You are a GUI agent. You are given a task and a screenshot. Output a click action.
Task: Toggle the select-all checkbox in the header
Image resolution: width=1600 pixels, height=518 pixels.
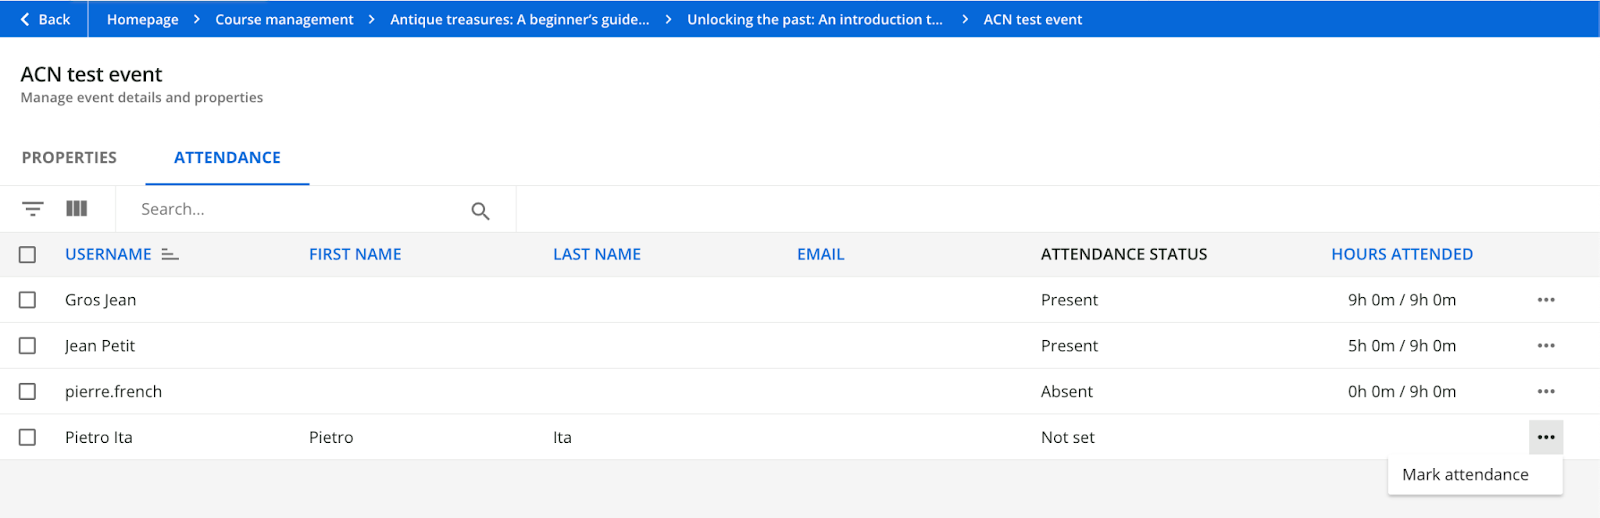click(x=28, y=255)
